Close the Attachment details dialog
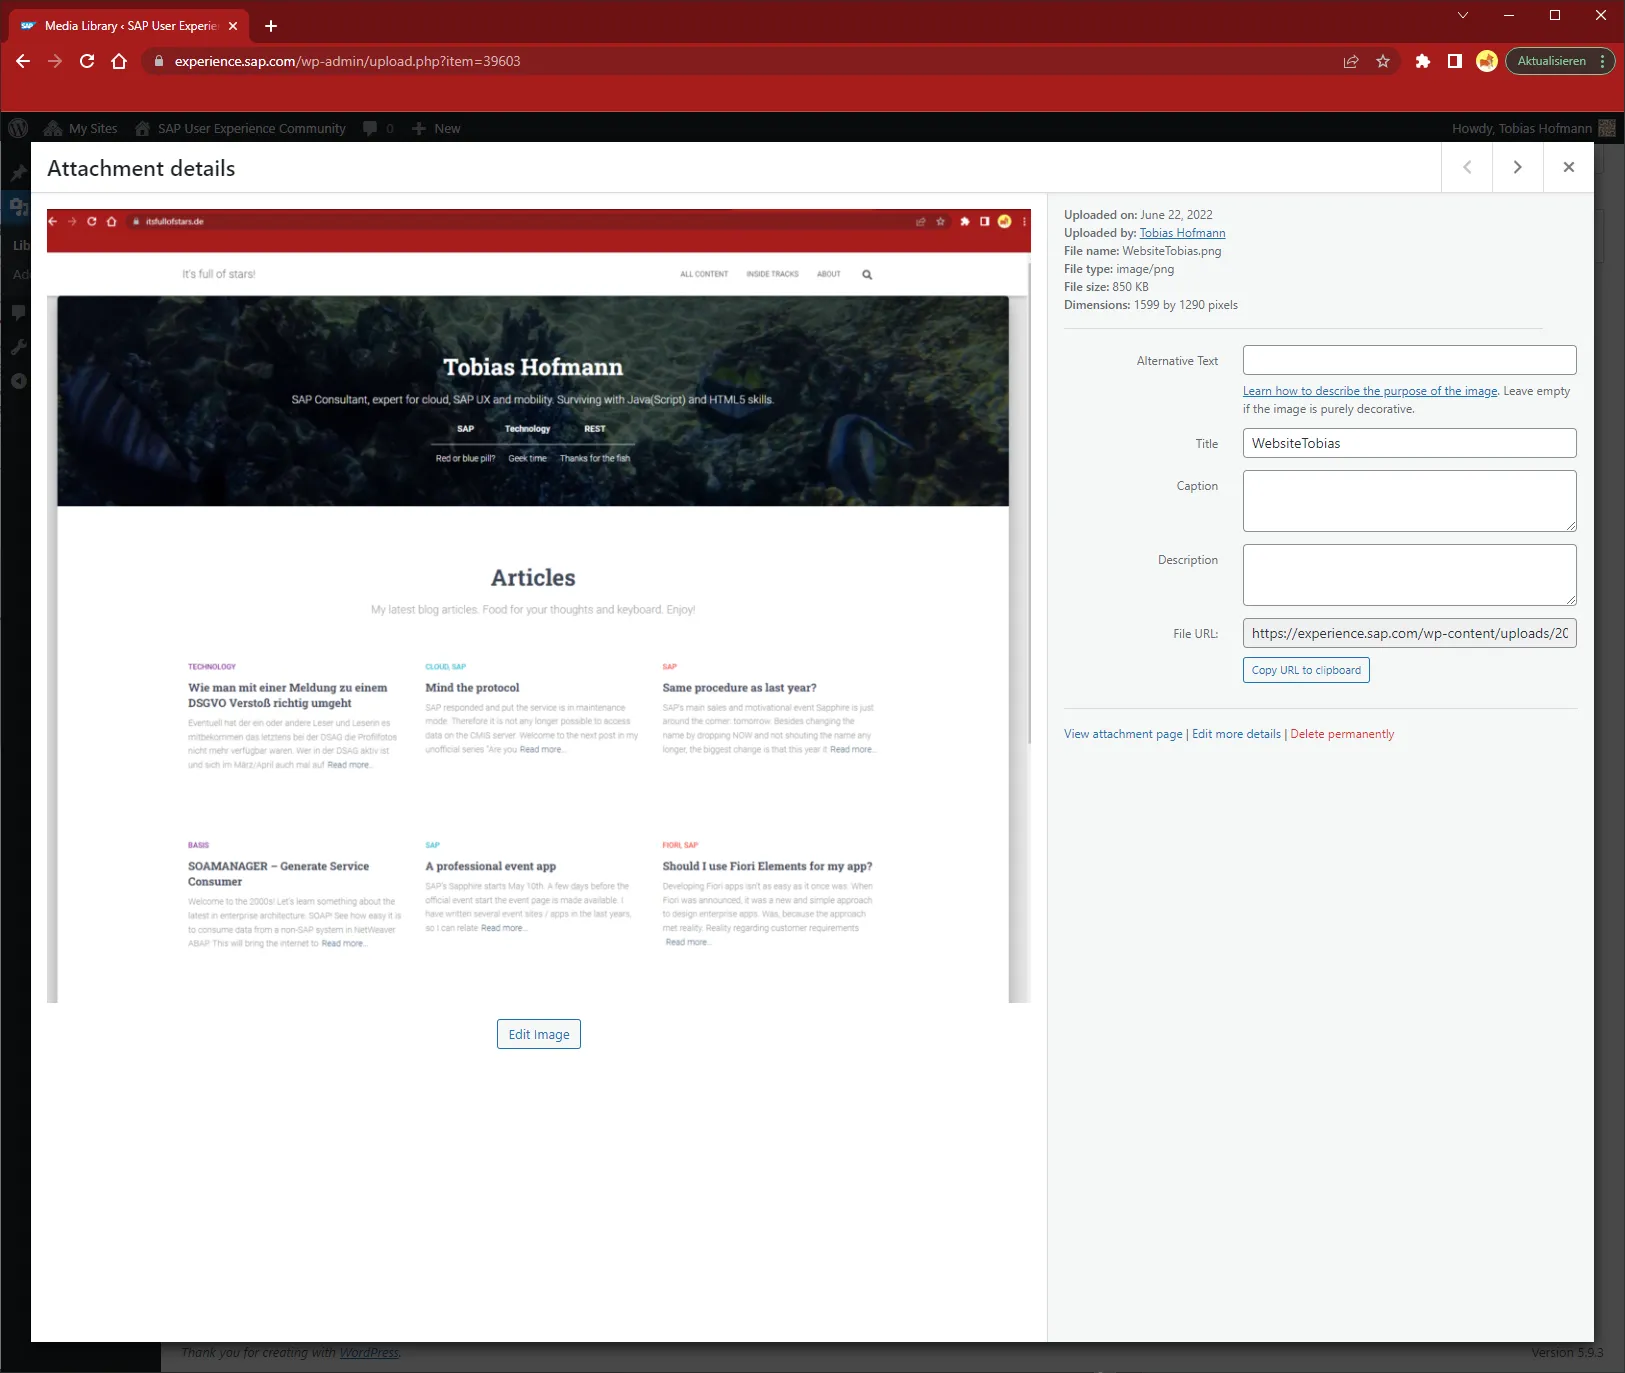The image size is (1625, 1373). click(x=1568, y=168)
